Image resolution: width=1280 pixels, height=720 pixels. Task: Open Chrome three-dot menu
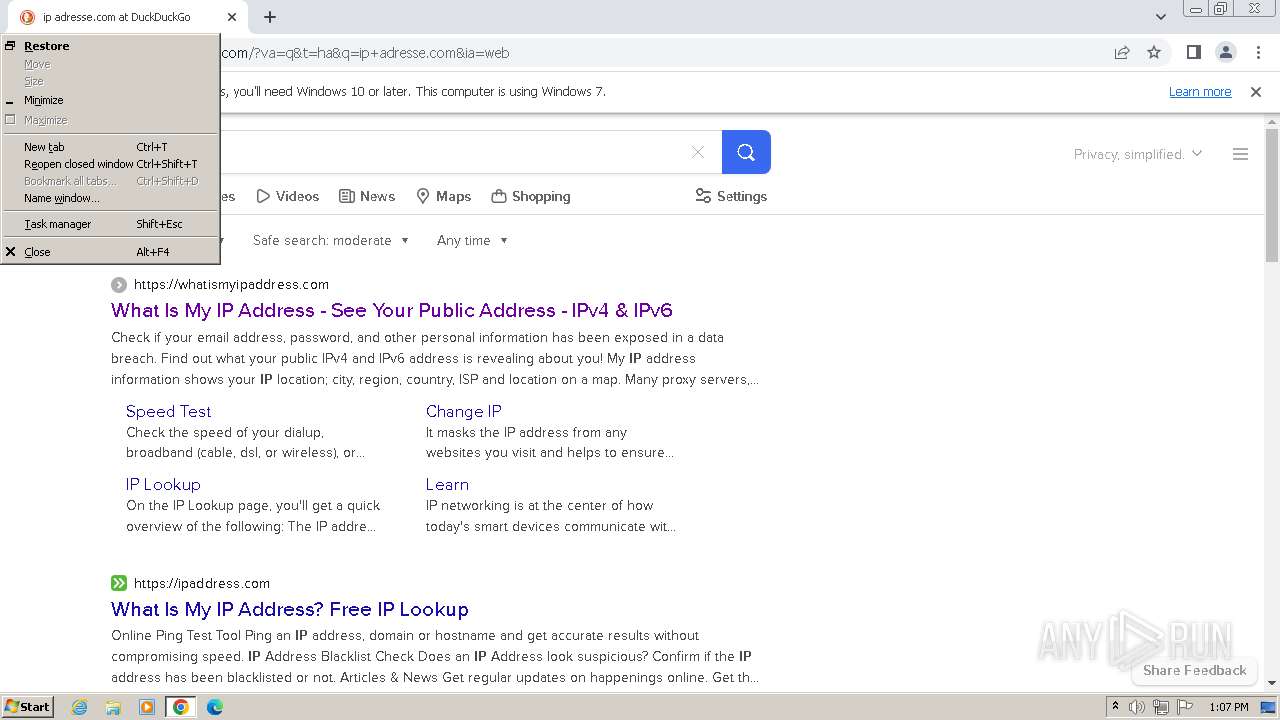click(x=1258, y=53)
